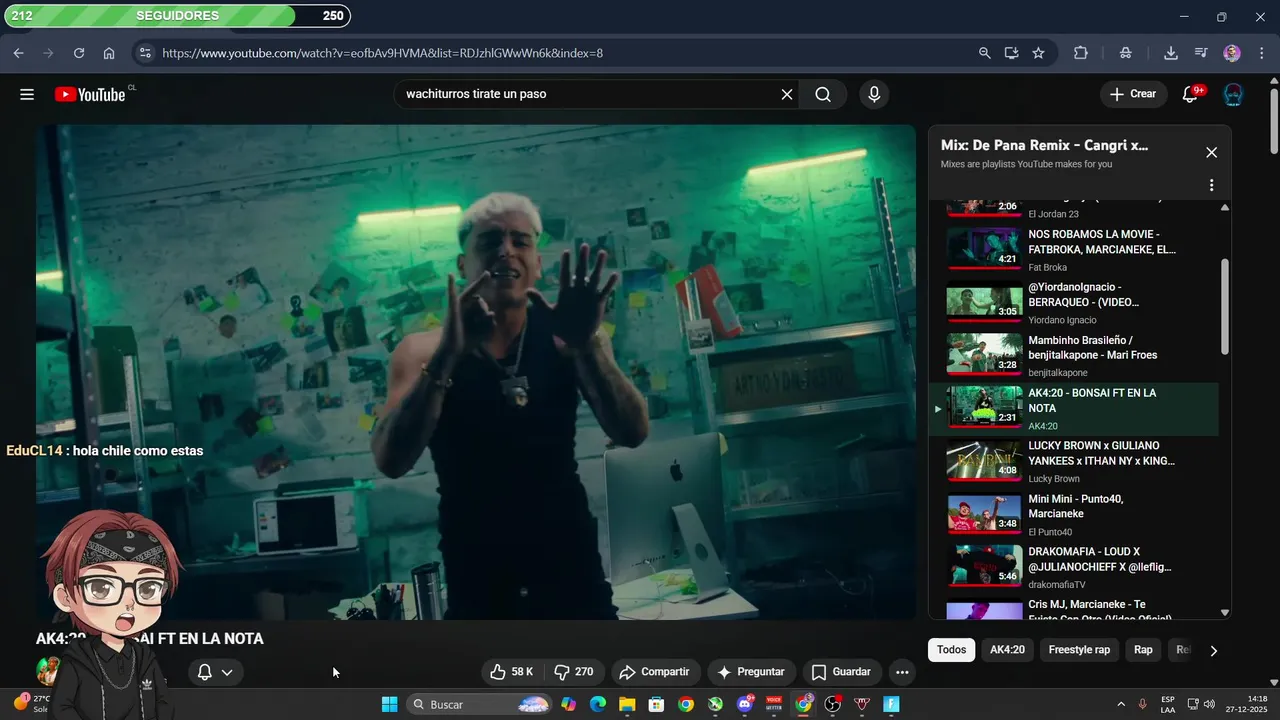Viewport: 1280px width, 720px height.
Task: View site information icon in address bar
Action: point(145,53)
